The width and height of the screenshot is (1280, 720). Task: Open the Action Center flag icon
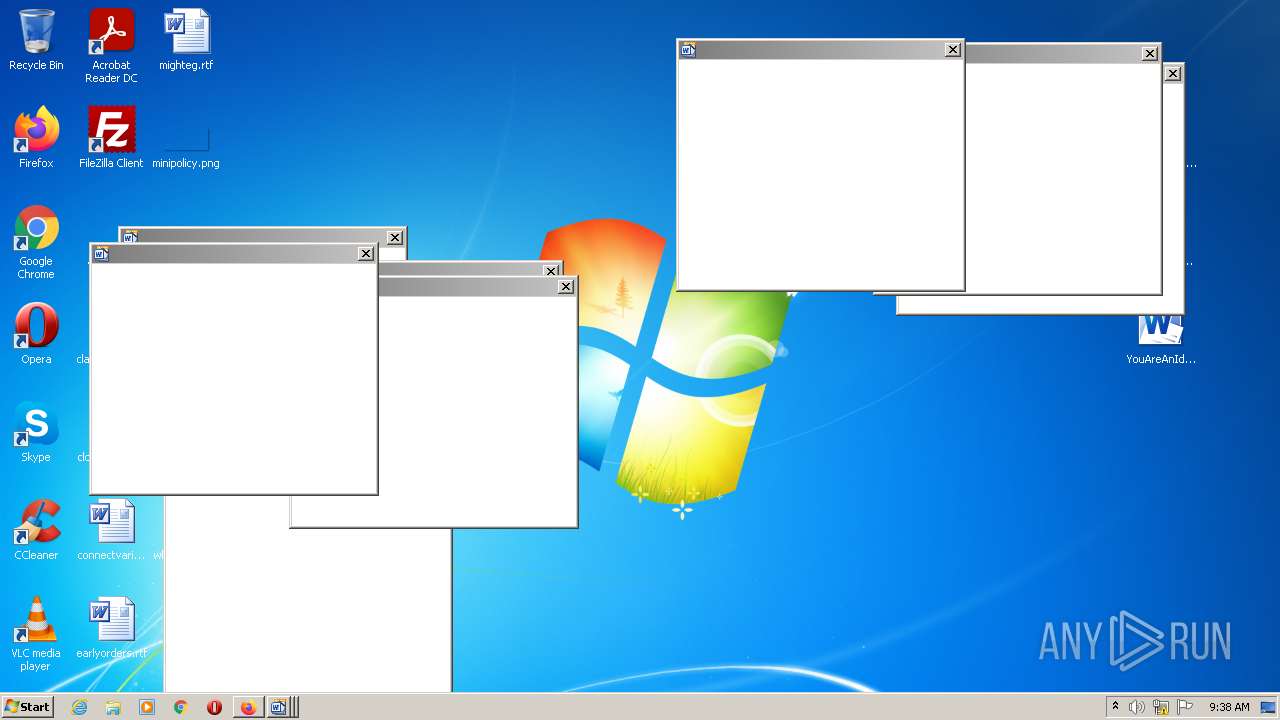1185,707
